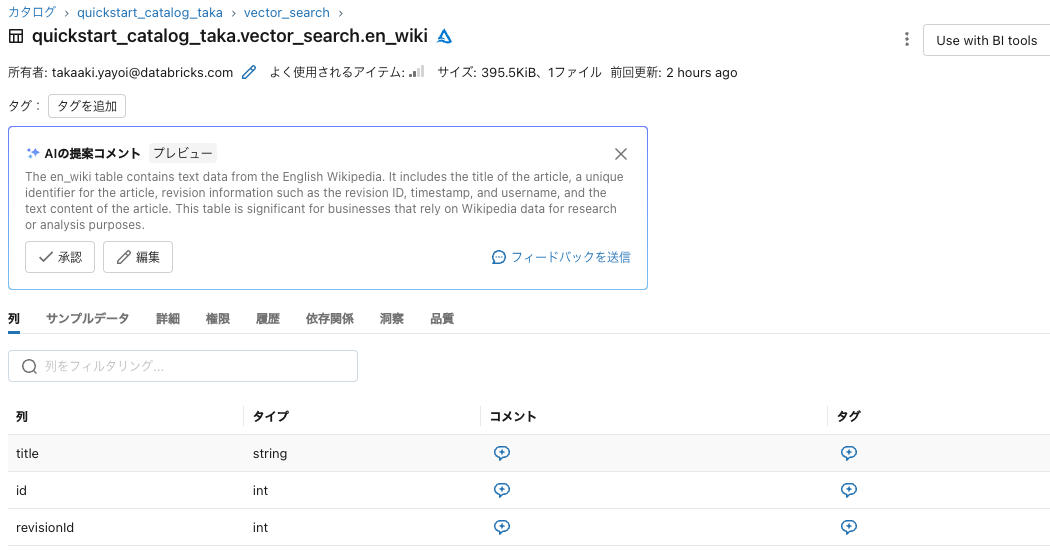Switch to 依存関係 tab
Image resolution: width=1050 pixels, height=550 pixels.
coord(329,319)
